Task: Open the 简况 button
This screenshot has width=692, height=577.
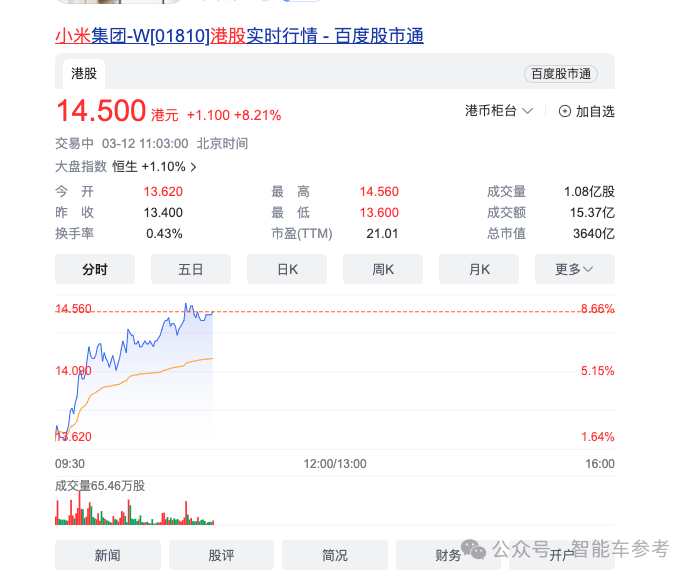Action: pos(335,555)
